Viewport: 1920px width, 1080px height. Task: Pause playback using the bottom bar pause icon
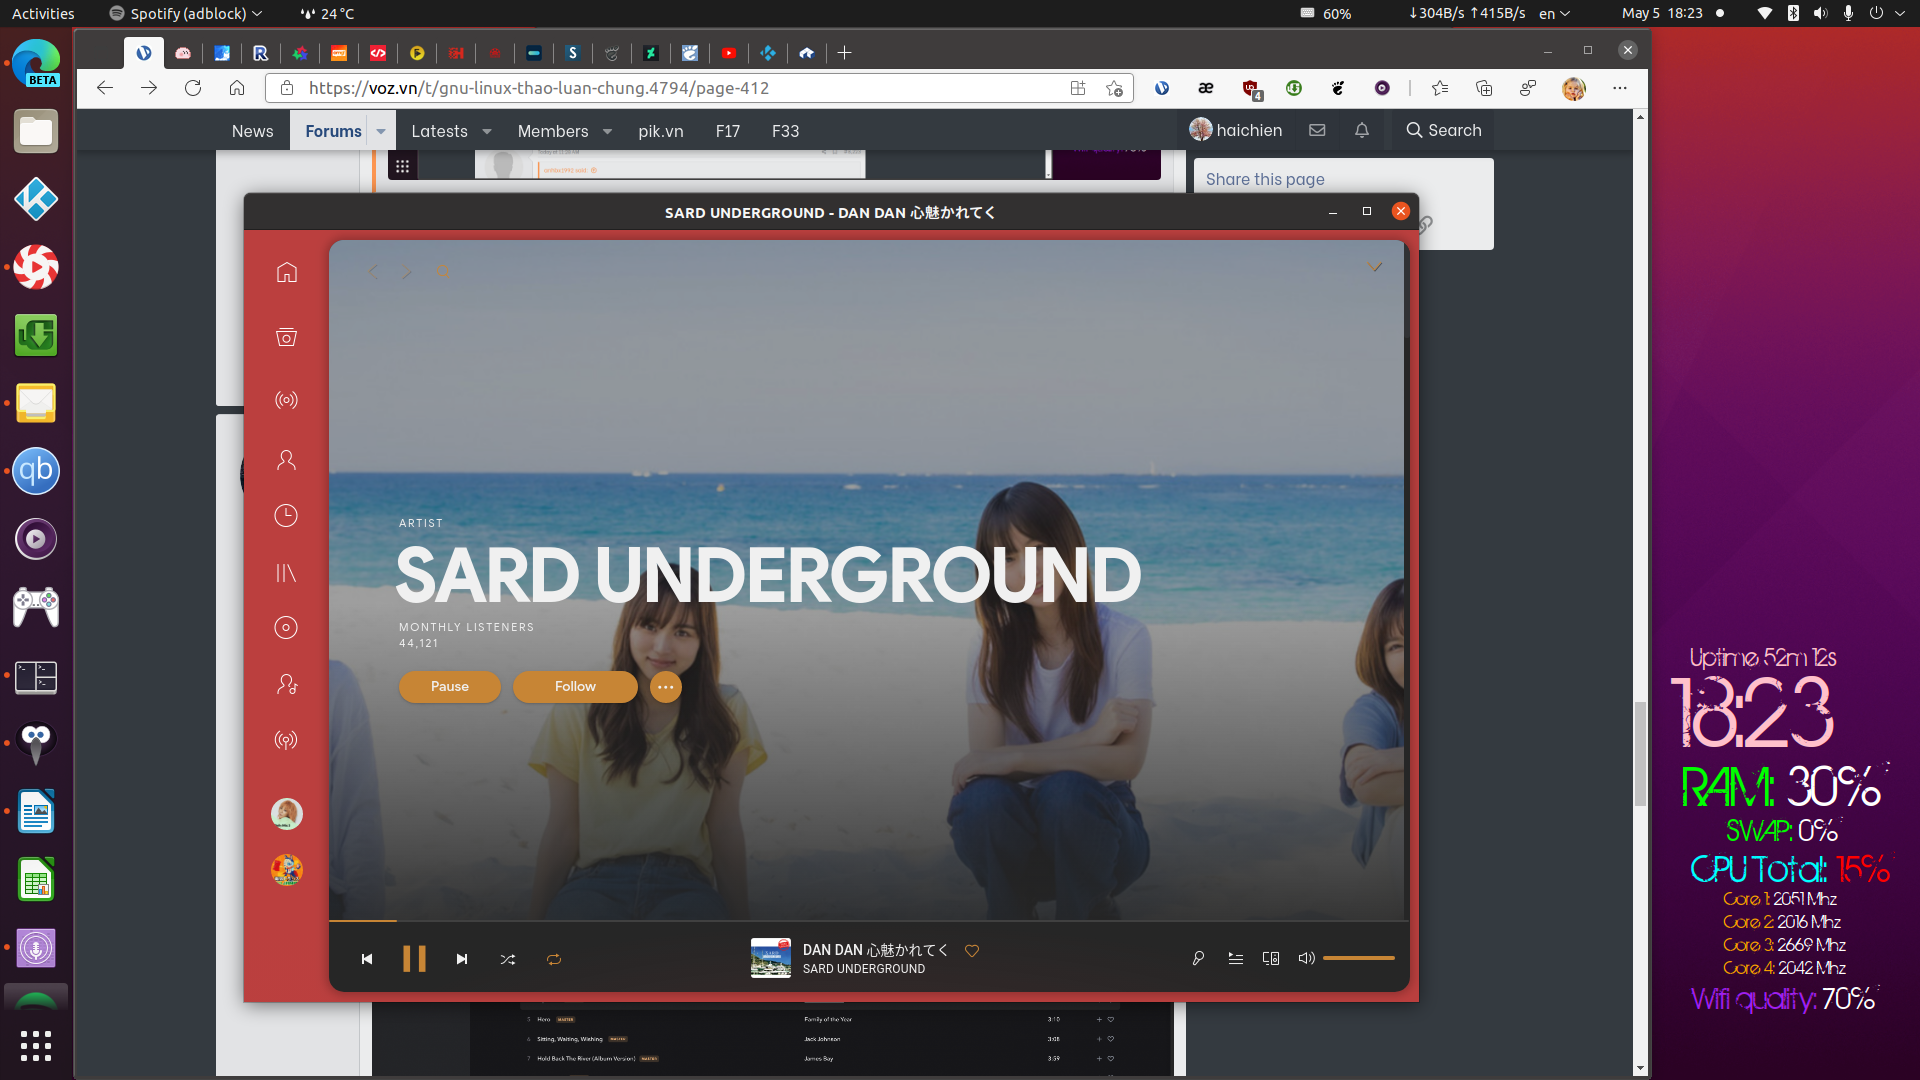[414, 959]
